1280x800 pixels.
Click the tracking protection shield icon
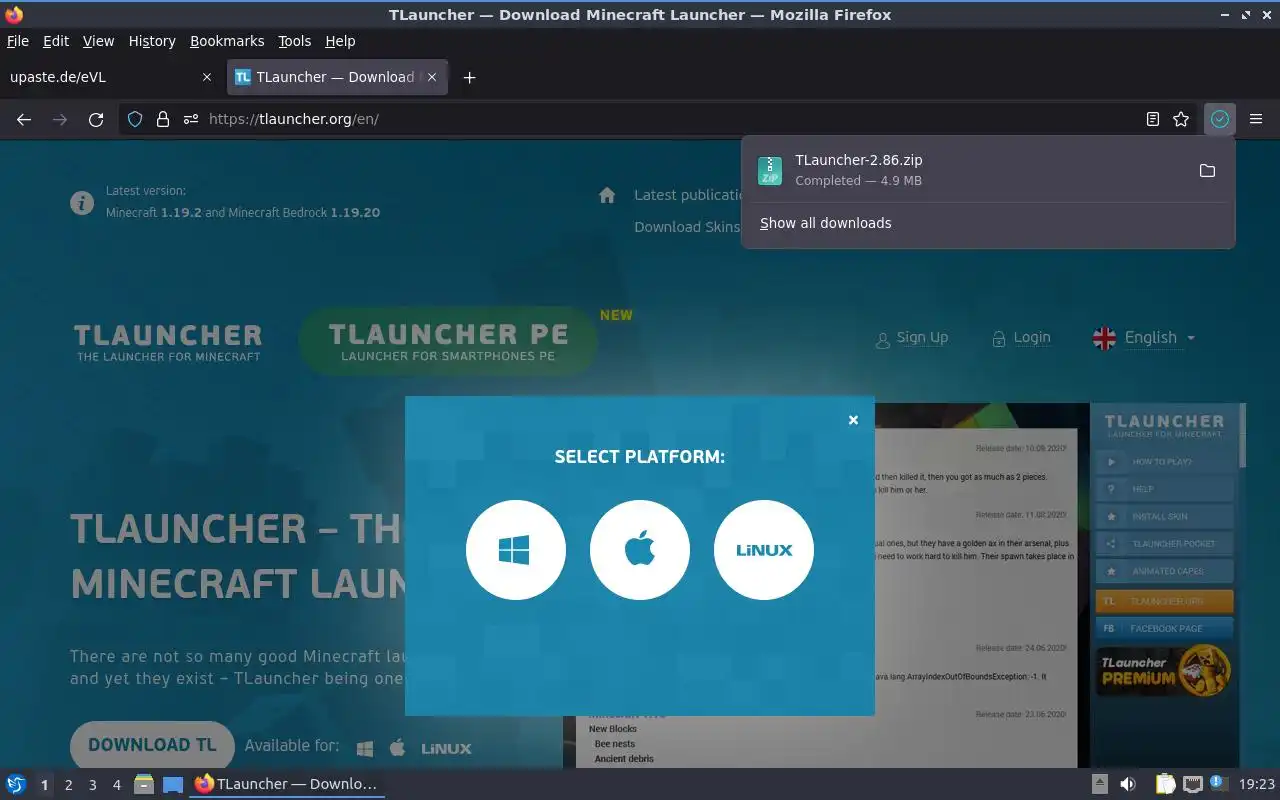click(135, 119)
